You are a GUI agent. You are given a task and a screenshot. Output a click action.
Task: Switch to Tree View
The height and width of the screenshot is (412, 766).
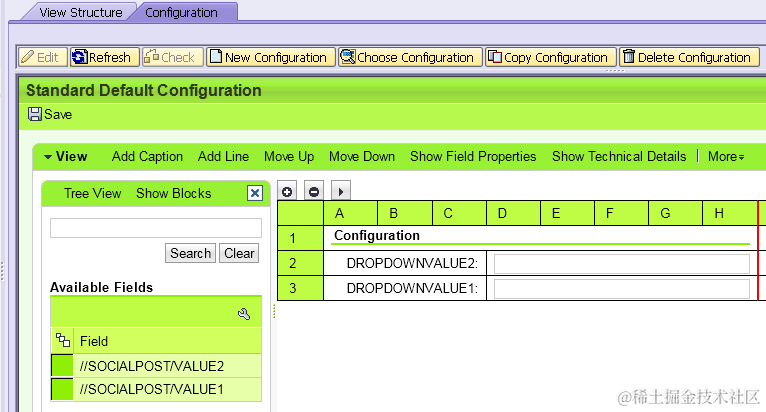point(92,194)
